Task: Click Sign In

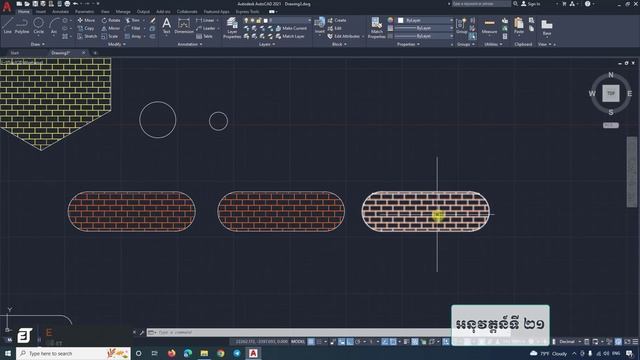Action: point(531,4)
